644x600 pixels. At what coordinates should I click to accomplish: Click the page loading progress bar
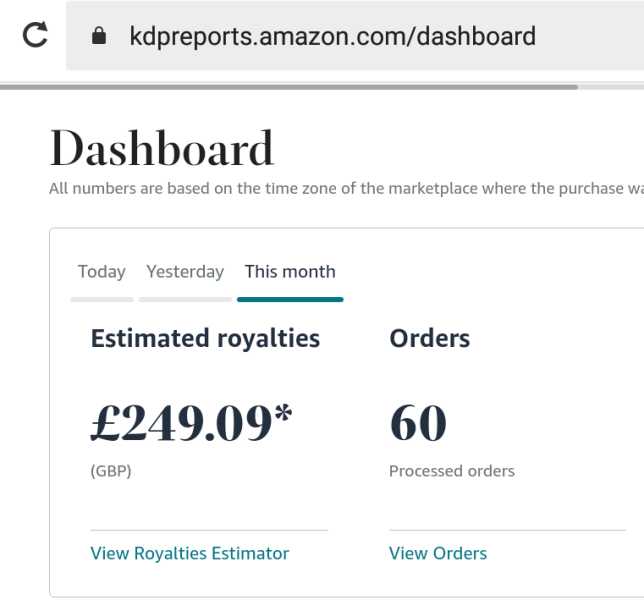(x=290, y=87)
